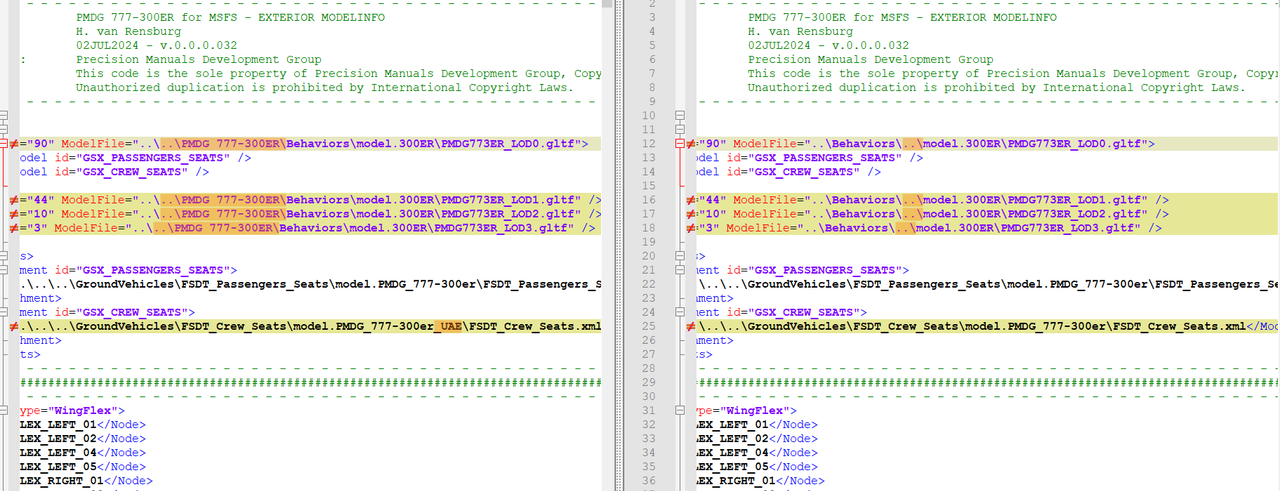Collapse left pane fold beside the GSX_CREW_SEATS ment line
Viewport: 1280px width, 491px height.
click(4, 312)
